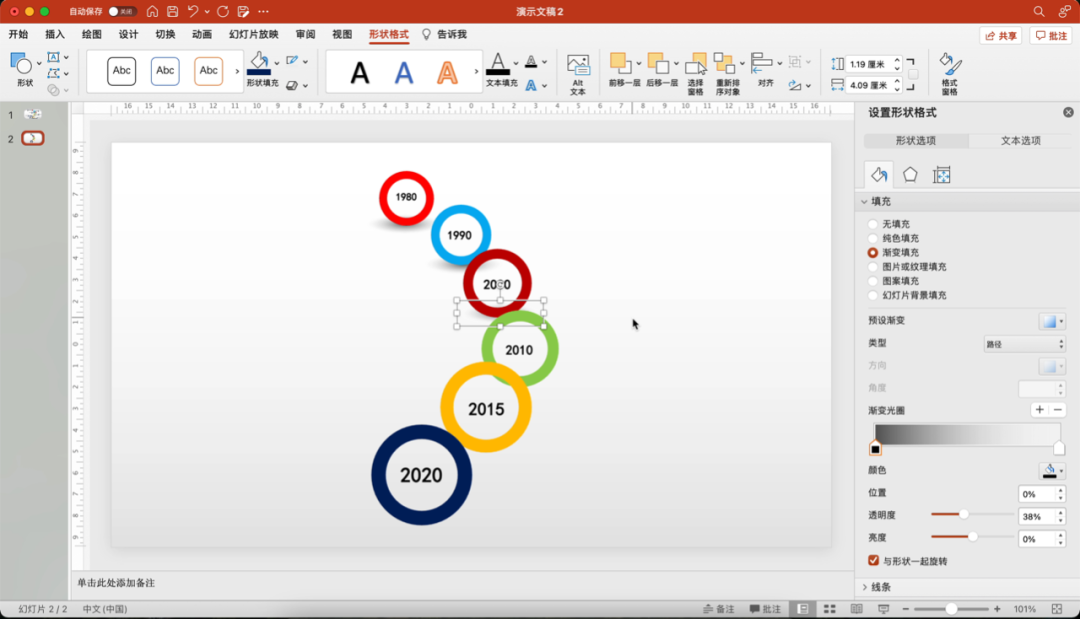The height and width of the screenshot is (619, 1080).
Task: Click the Position (位置) 0% input field
Action: 1036,494
